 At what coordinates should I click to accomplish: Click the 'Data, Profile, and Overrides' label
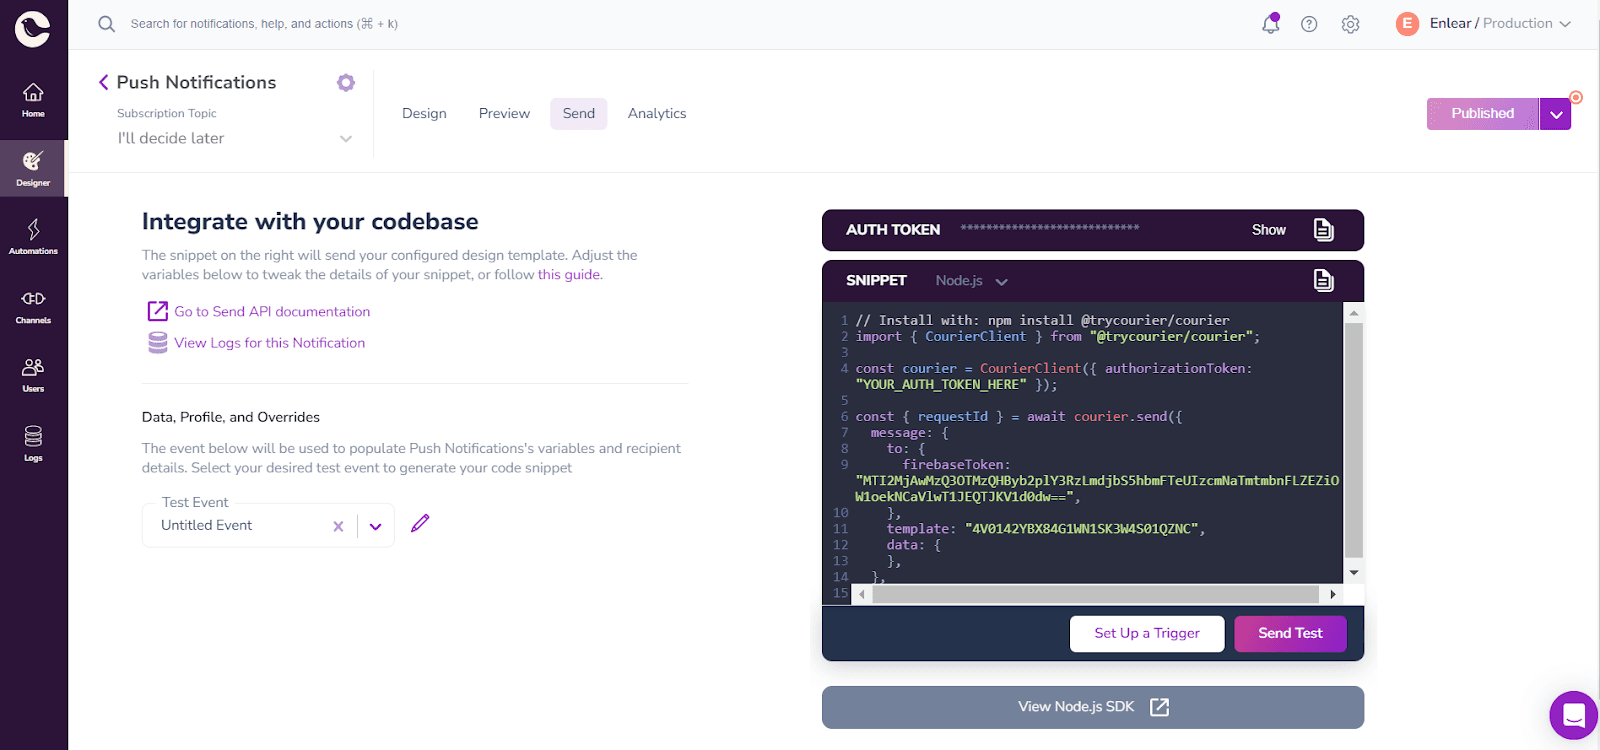pos(231,417)
